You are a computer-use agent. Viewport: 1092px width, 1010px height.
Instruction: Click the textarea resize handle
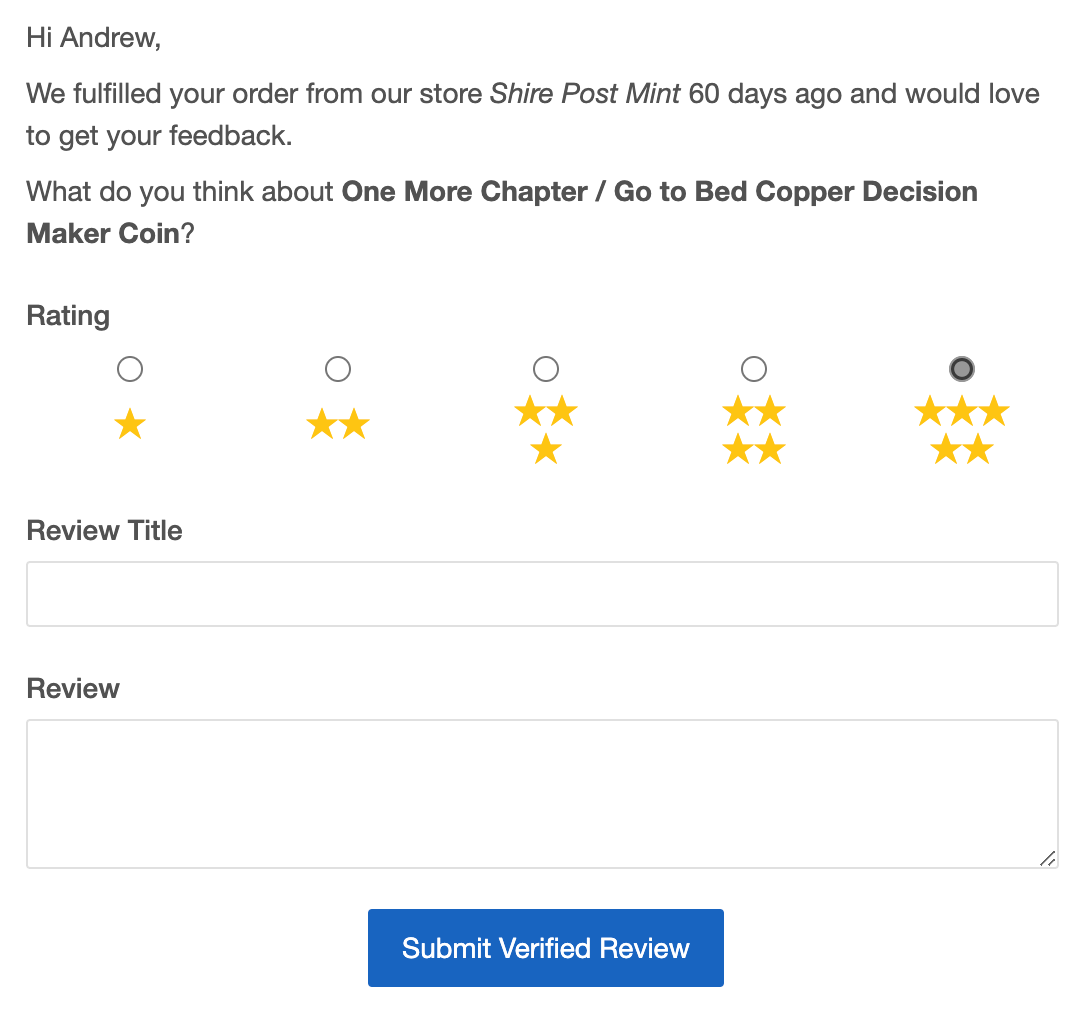click(x=1049, y=858)
